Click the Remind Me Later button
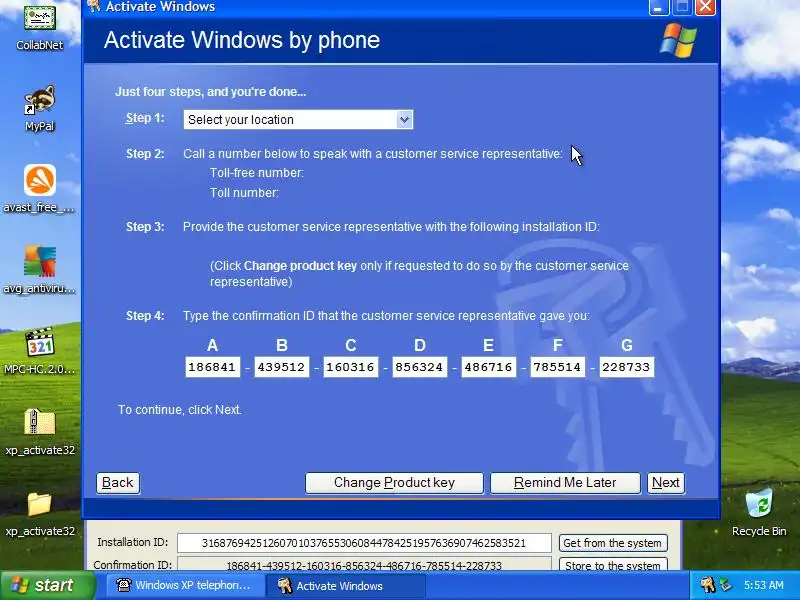 (x=565, y=483)
